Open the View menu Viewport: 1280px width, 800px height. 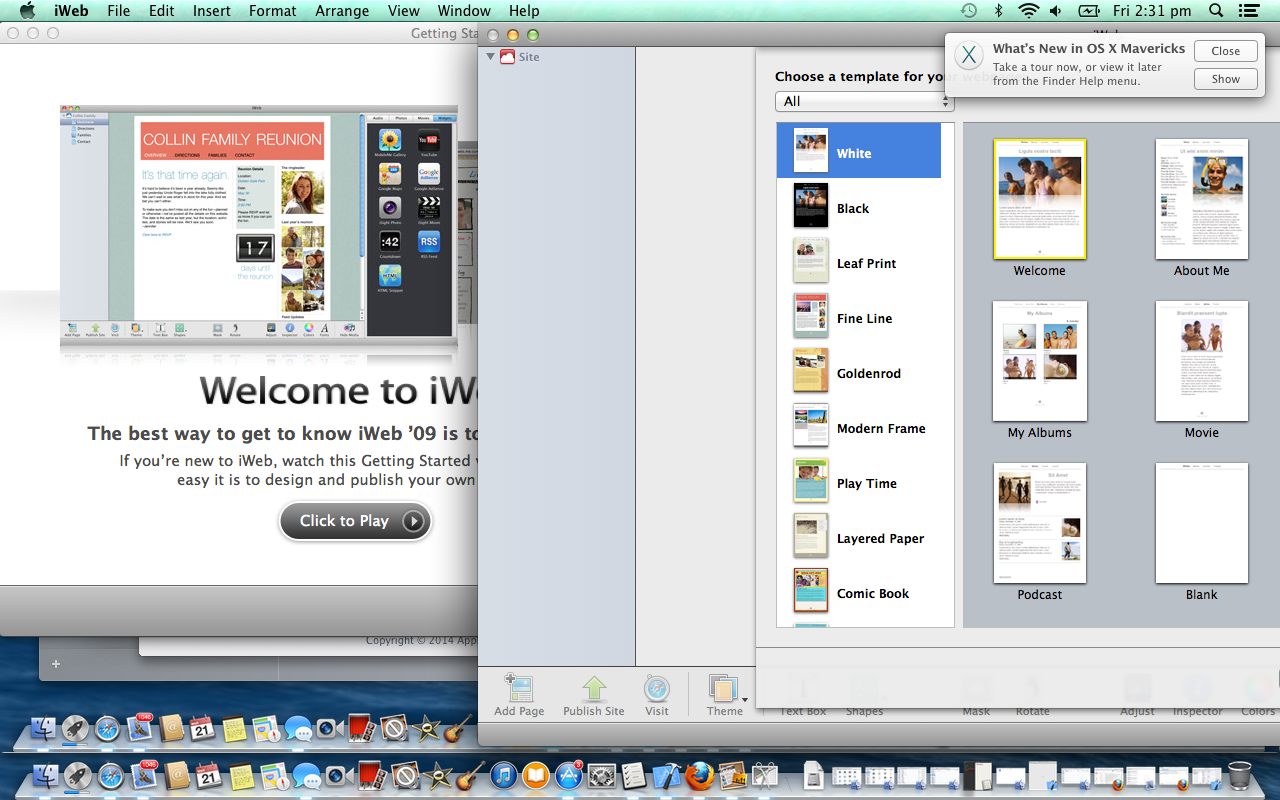[x=403, y=11]
